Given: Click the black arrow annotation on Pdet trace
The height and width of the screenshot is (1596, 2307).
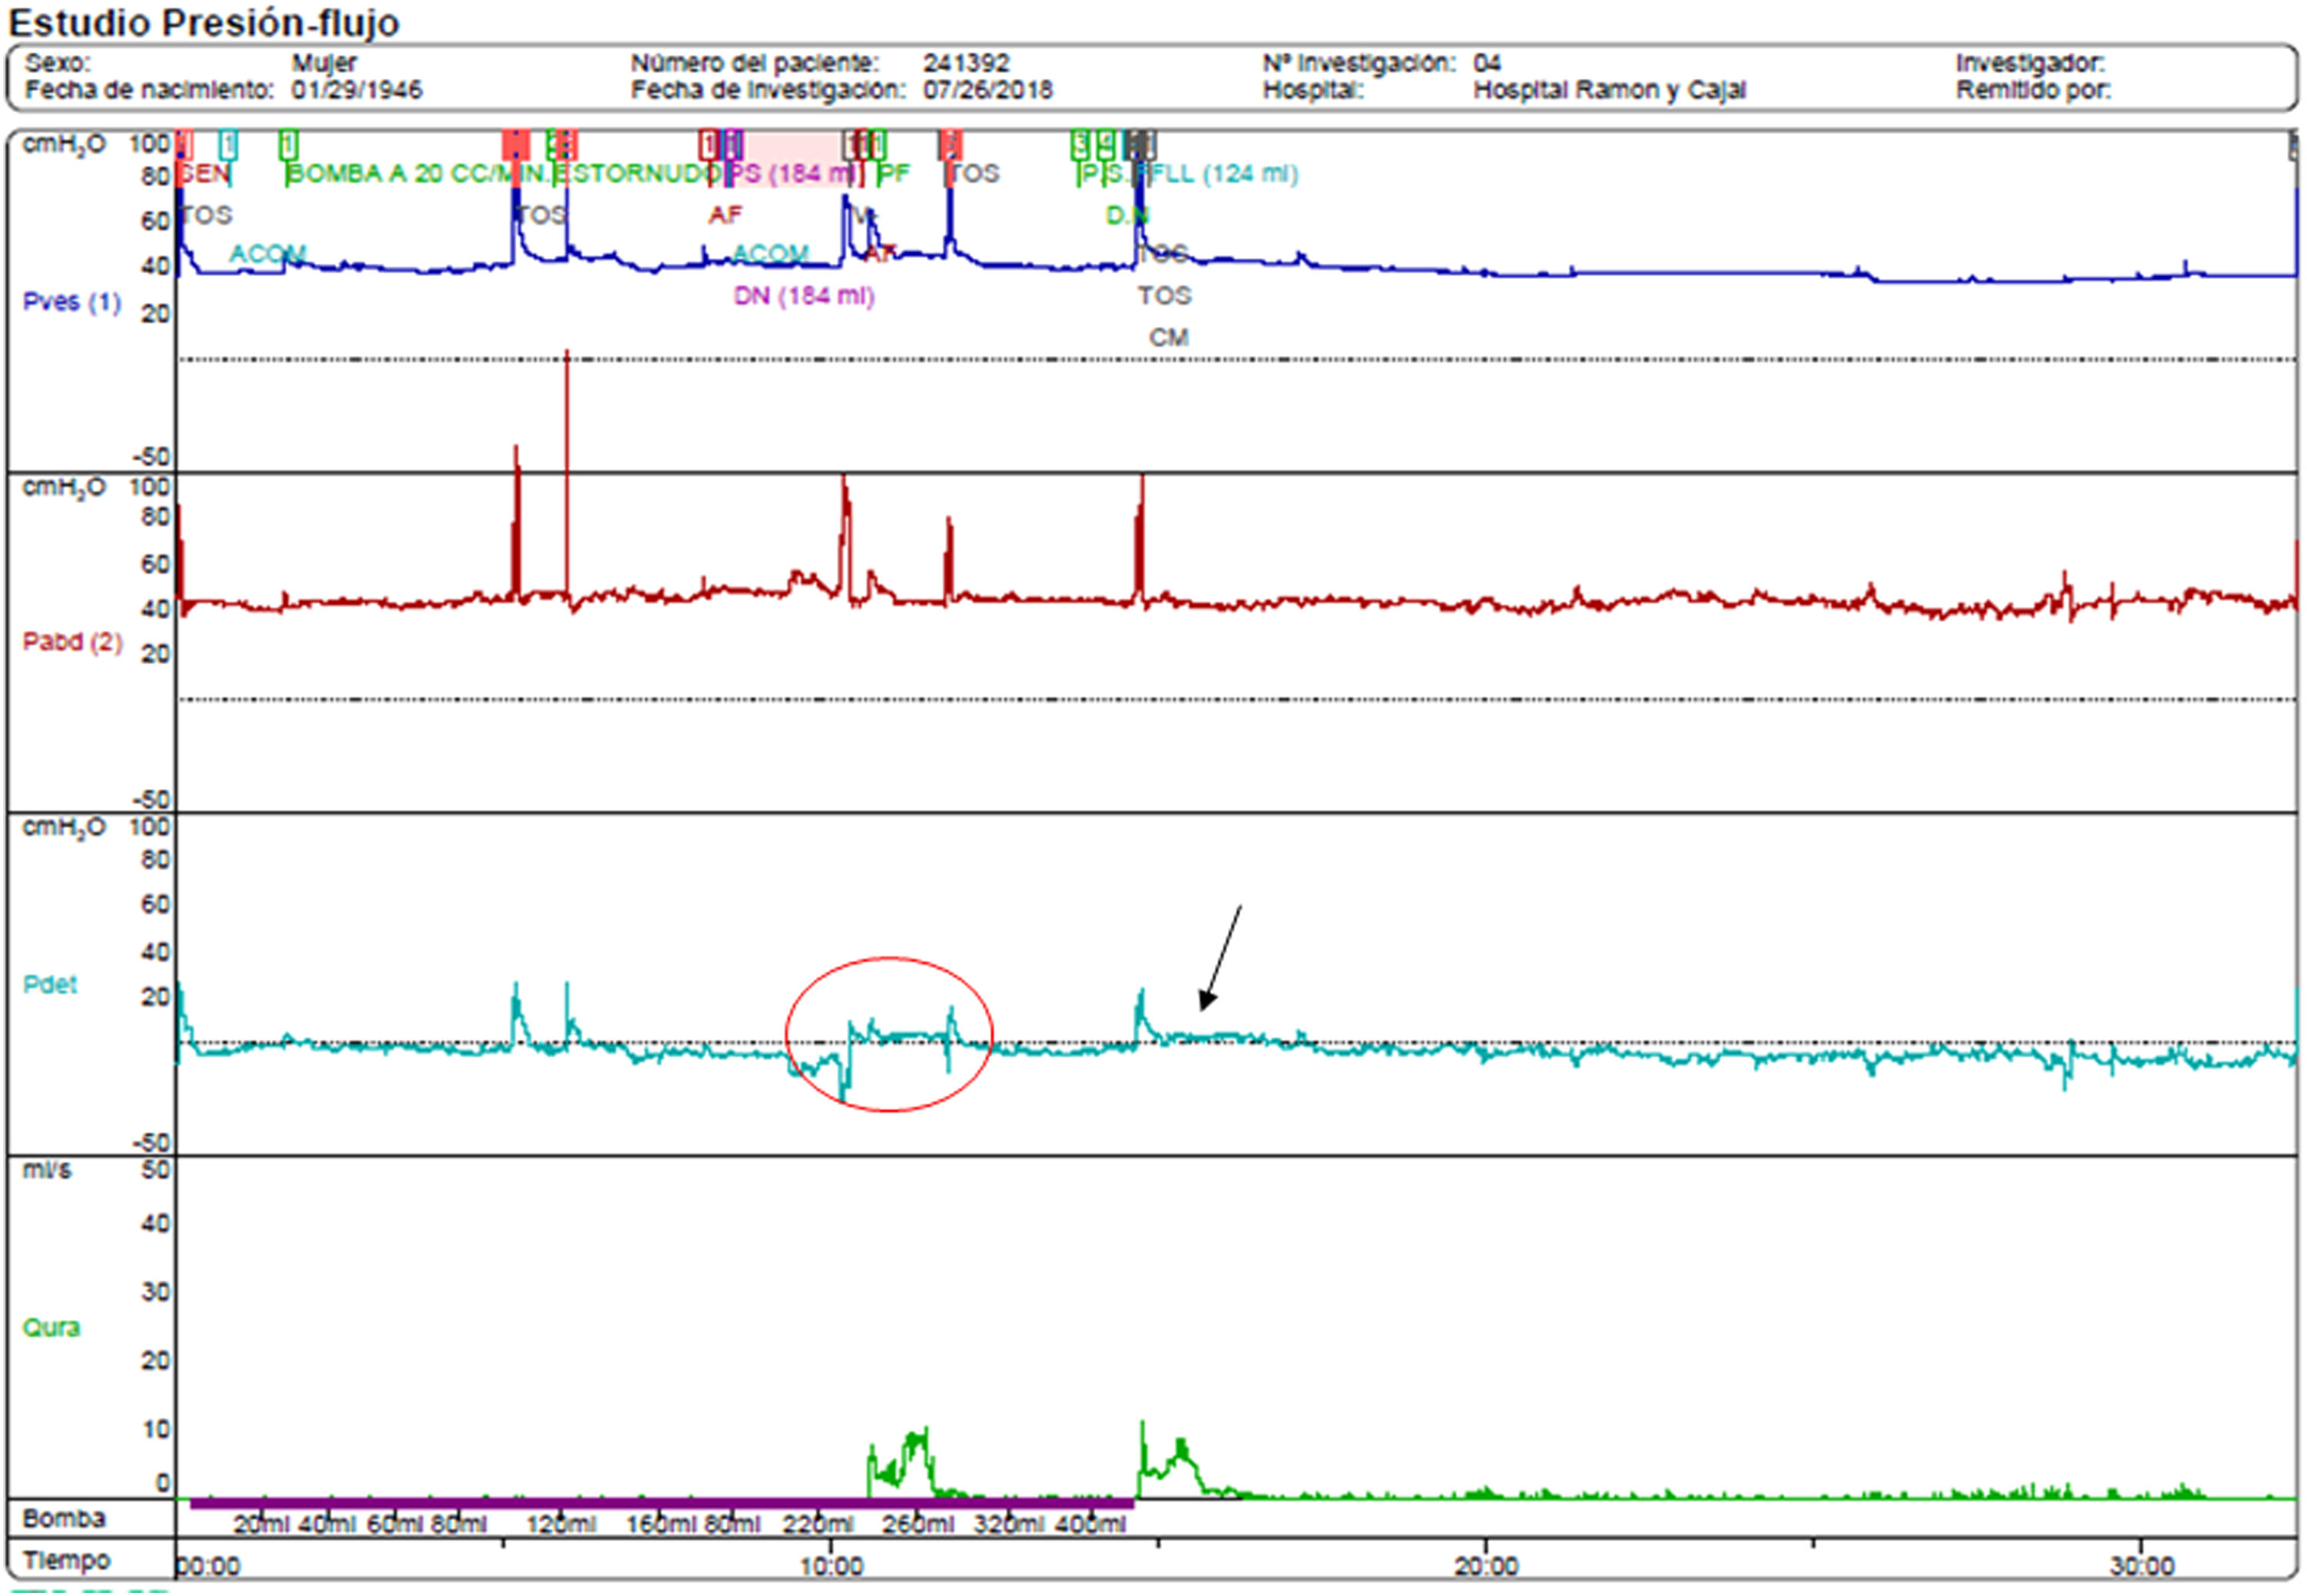Looking at the screenshot, I should coord(1222,958).
